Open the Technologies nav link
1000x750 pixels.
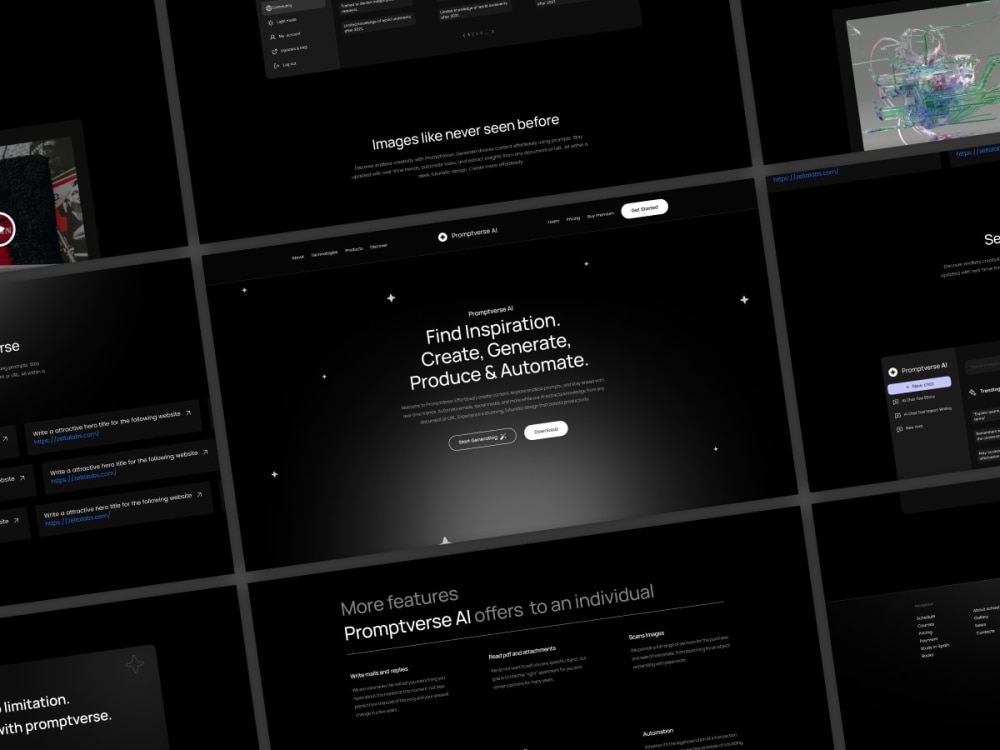pos(324,253)
